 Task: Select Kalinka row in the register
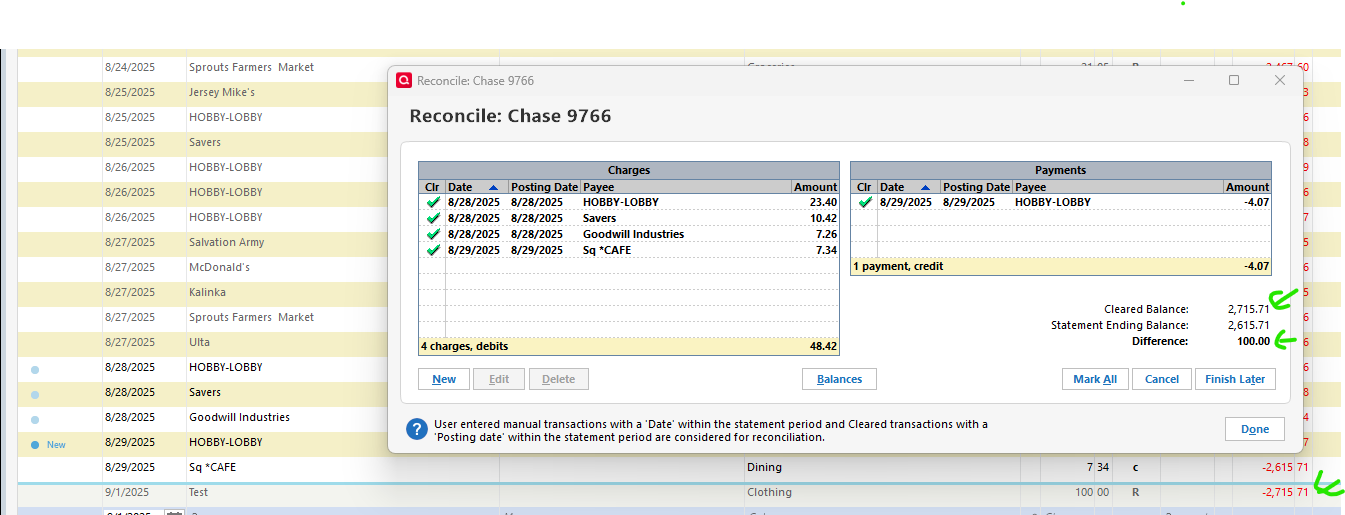point(203,292)
